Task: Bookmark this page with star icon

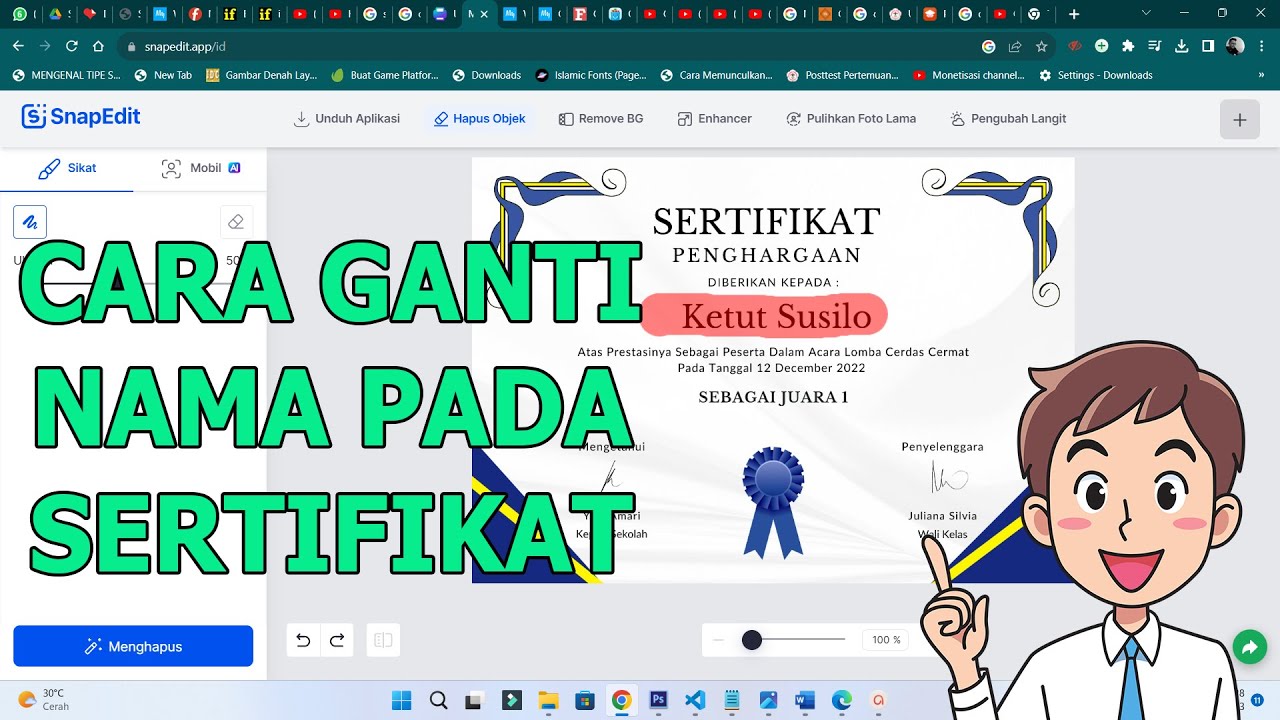Action: pyautogui.click(x=1041, y=46)
